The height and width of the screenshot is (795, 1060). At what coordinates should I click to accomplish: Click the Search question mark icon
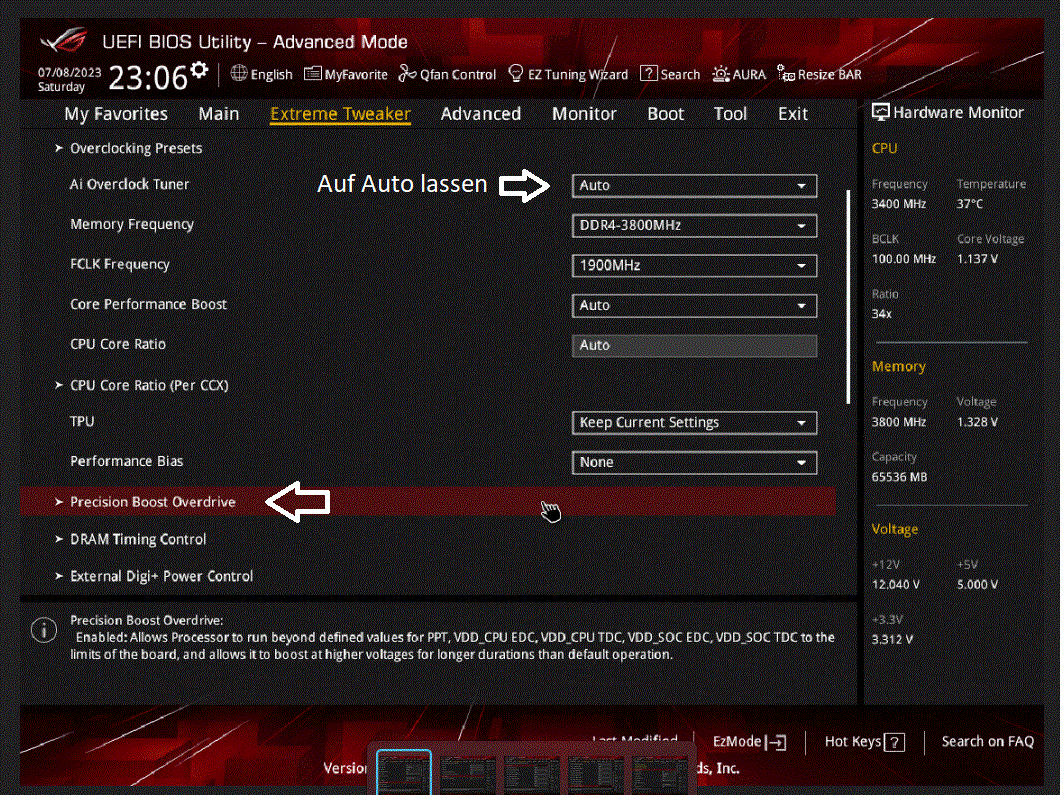click(648, 73)
